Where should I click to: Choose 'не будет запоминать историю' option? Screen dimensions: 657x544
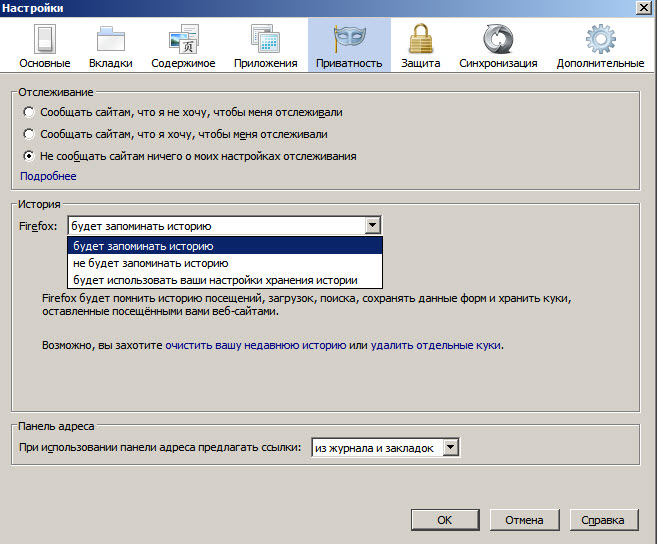151,263
